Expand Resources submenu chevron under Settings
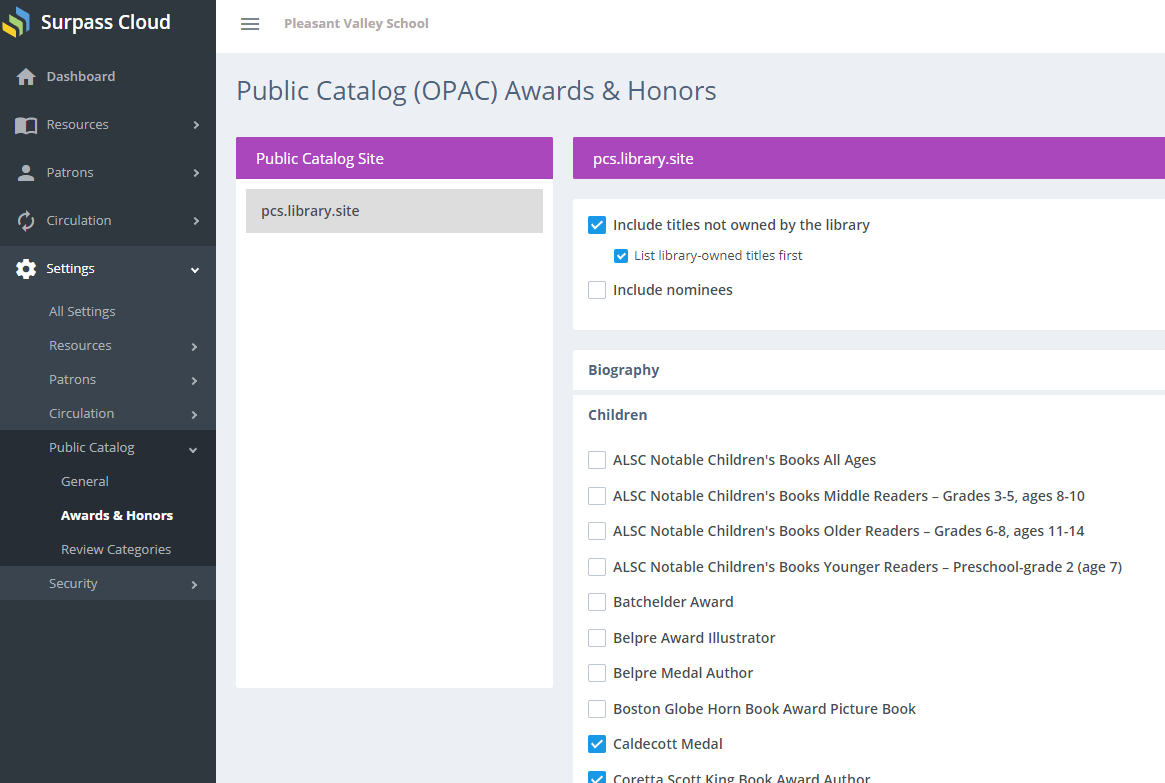This screenshot has height=783, width=1165. click(x=194, y=347)
